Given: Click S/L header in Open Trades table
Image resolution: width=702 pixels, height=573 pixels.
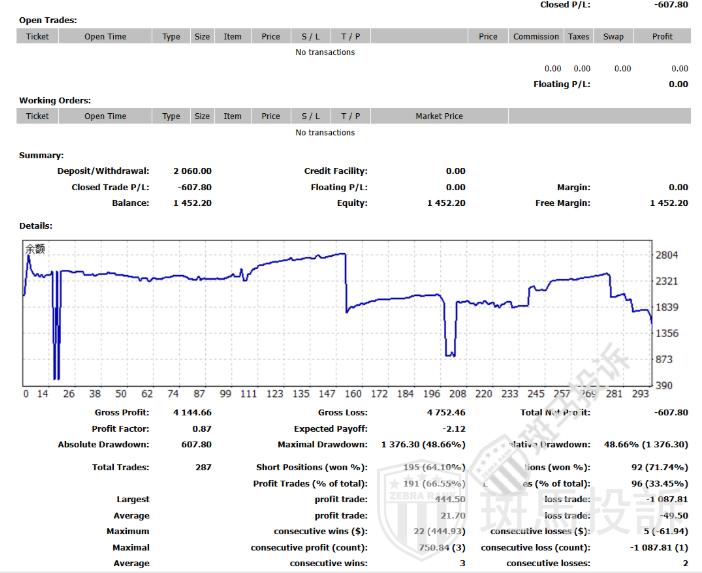Looking at the screenshot, I should coord(311,36).
